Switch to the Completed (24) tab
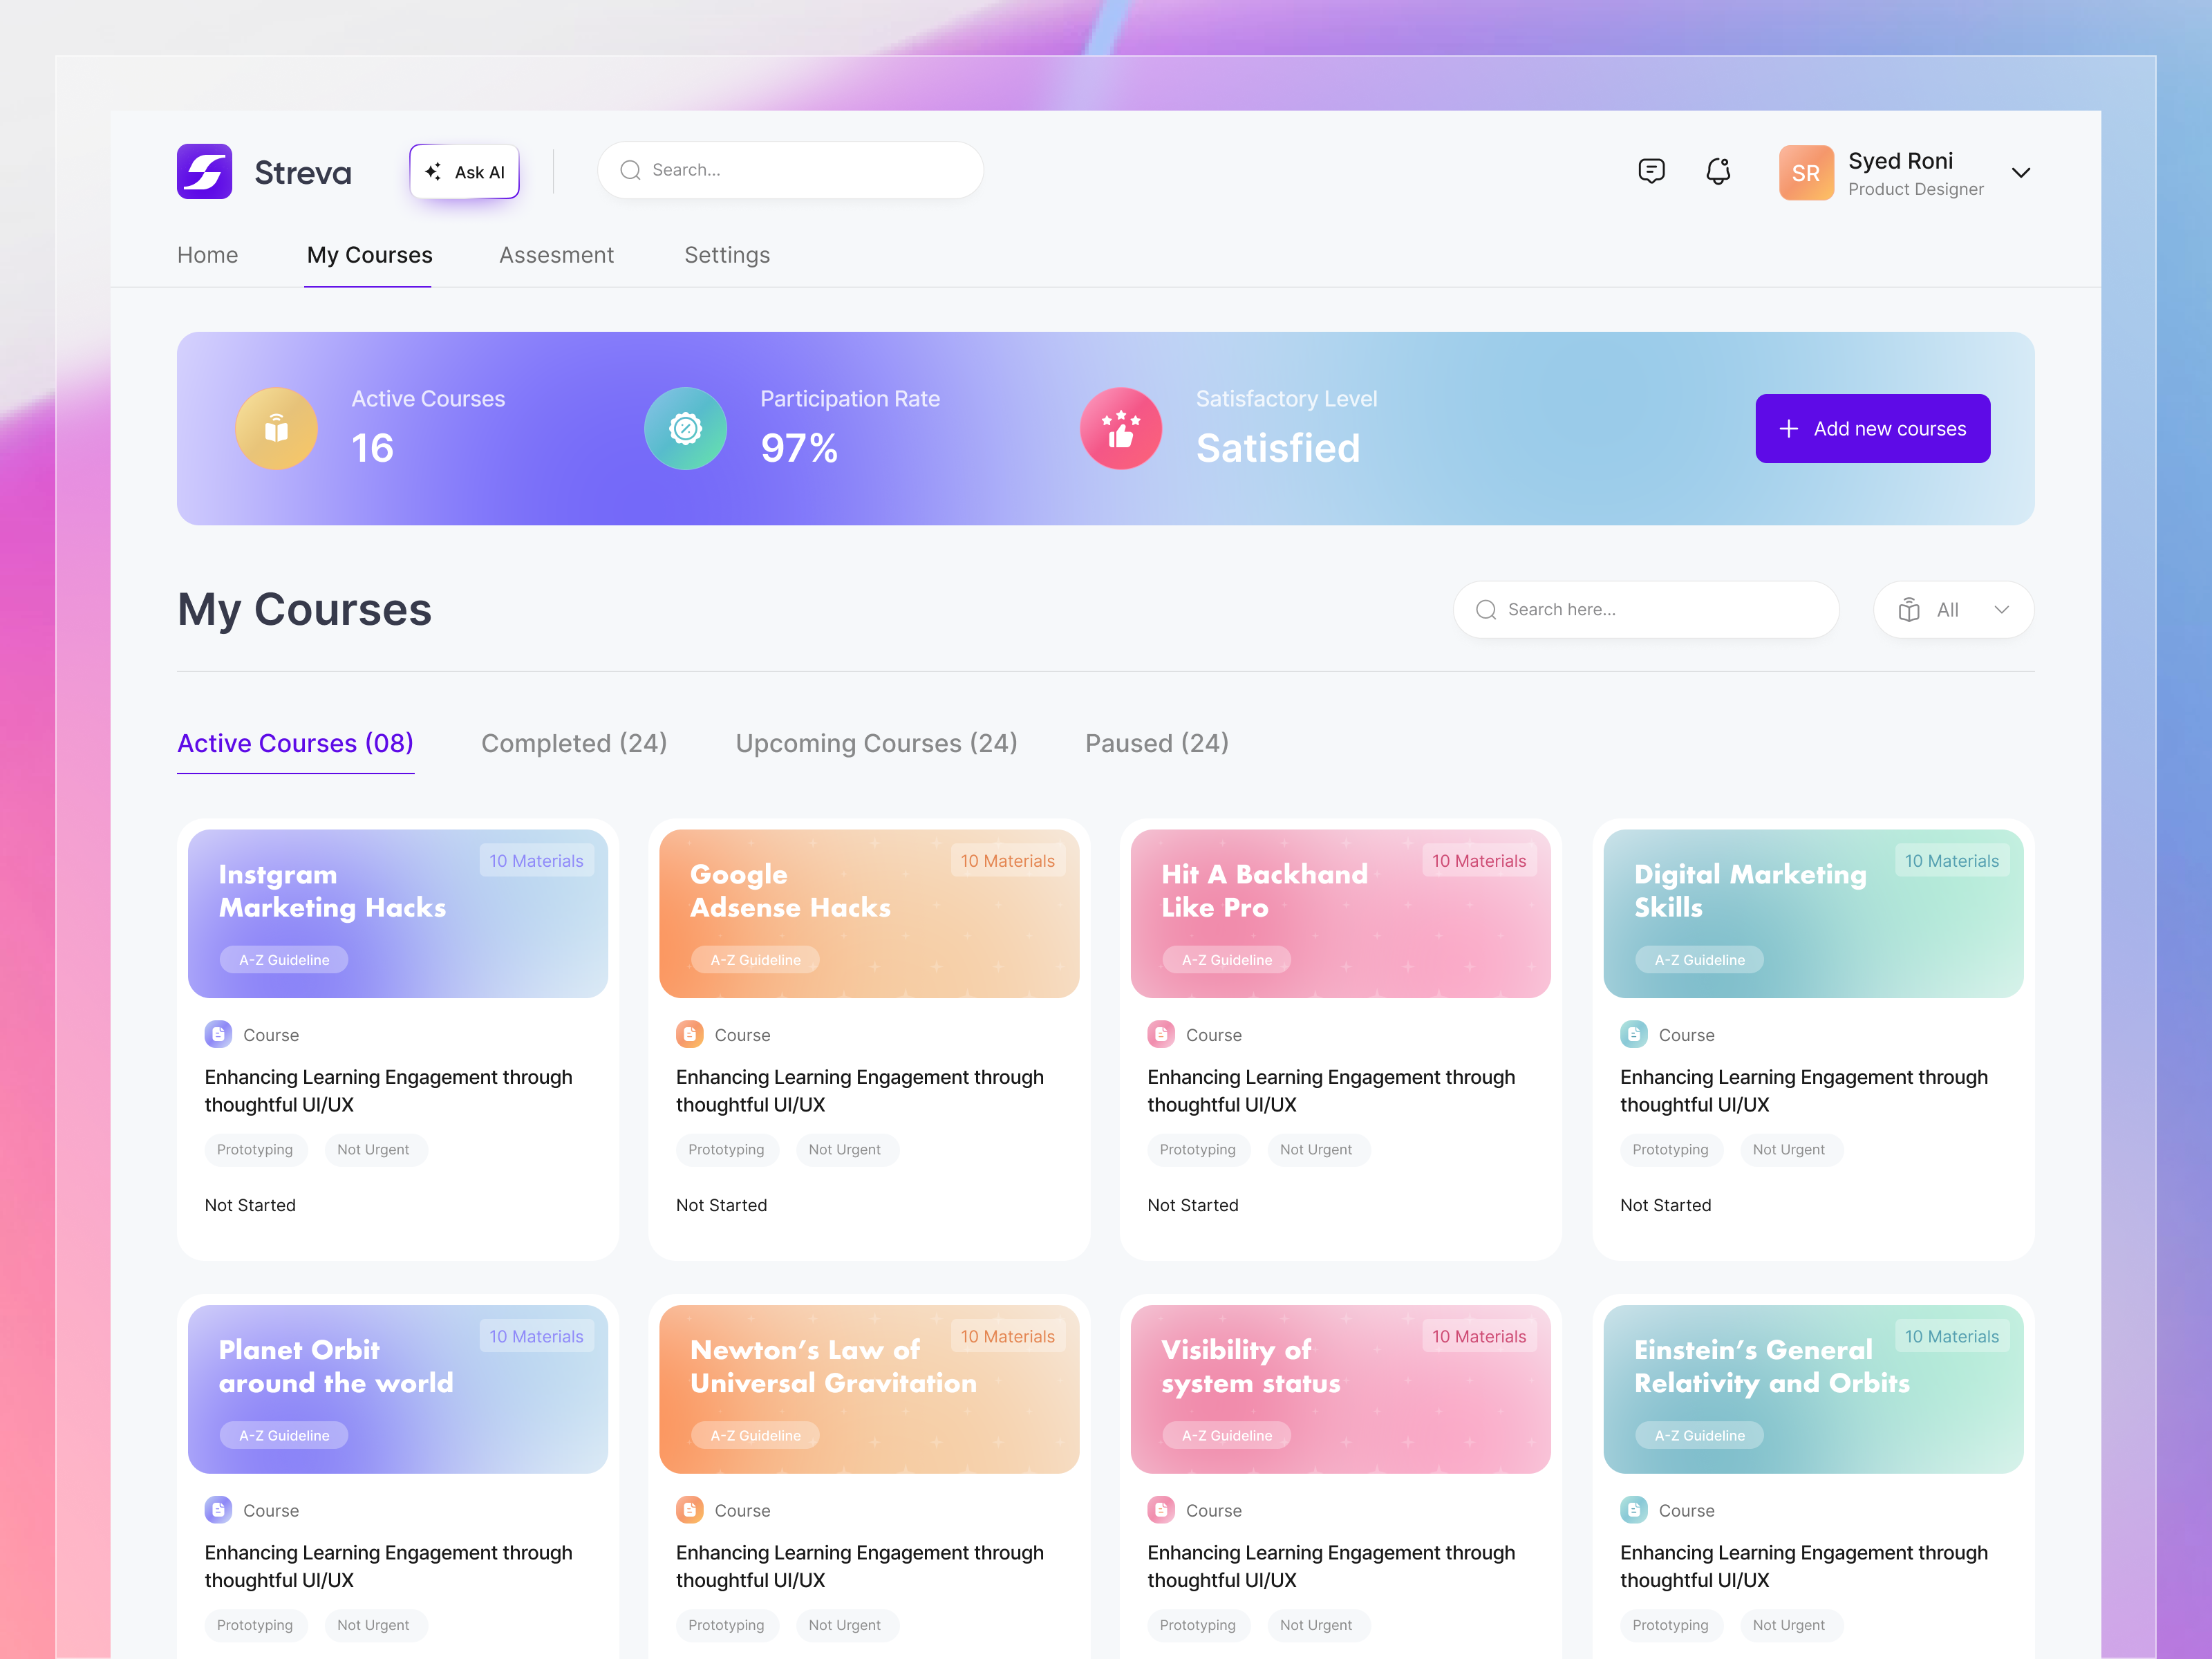Viewport: 2212px width, 1659px height. point(574,743)
